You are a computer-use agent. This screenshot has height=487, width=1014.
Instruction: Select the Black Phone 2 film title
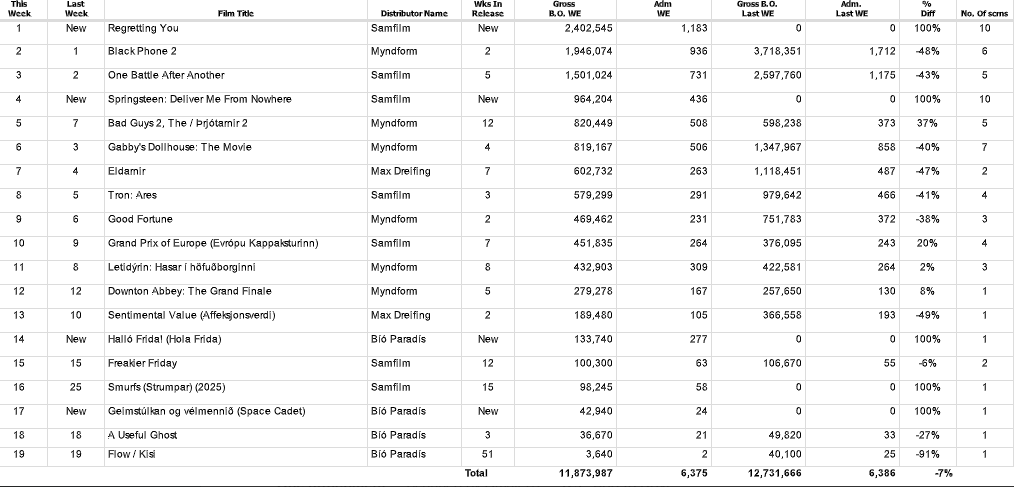point(142,51)
